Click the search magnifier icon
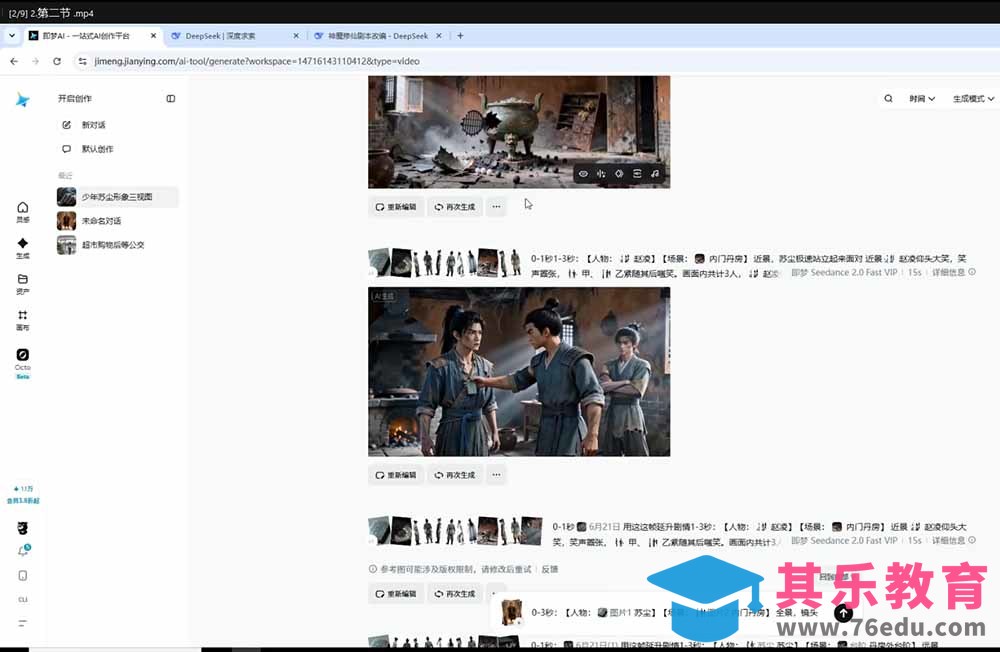This screenshot has height=652, width=1000. click(888, 98)
